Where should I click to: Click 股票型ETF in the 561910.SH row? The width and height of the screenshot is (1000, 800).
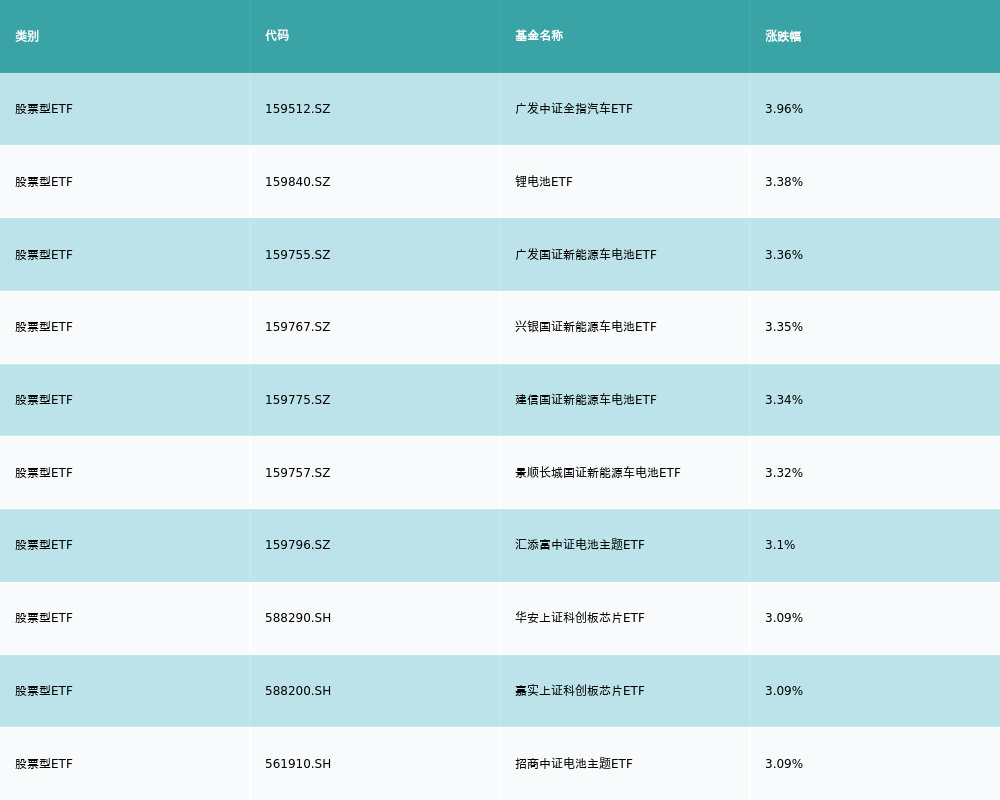44,764
